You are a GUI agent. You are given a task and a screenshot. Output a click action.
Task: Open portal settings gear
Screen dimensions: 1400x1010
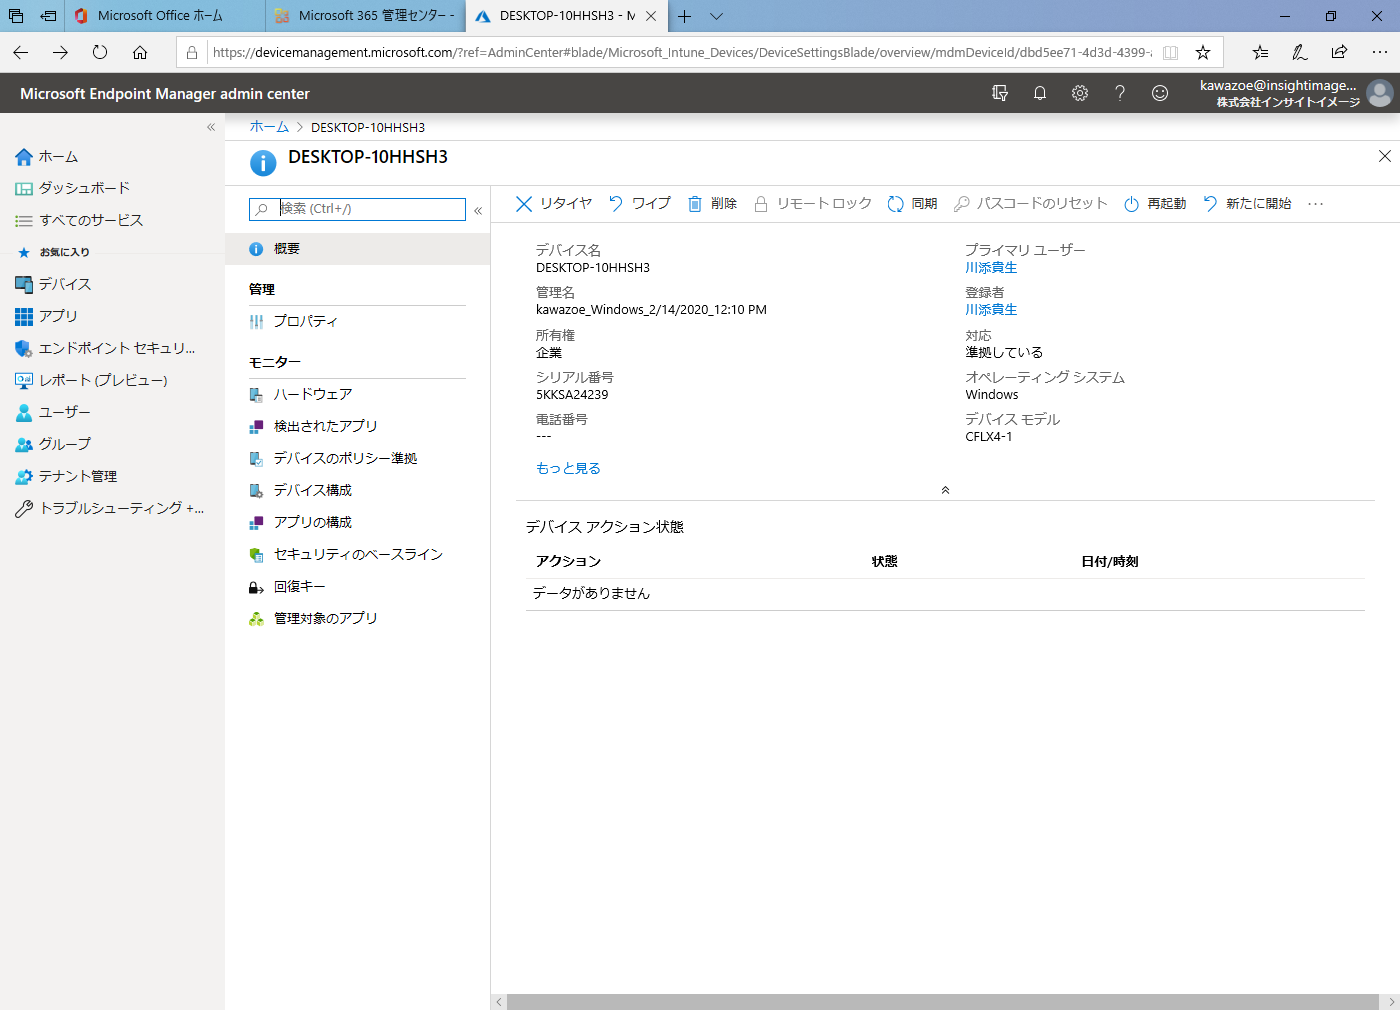pos(1080,93)
